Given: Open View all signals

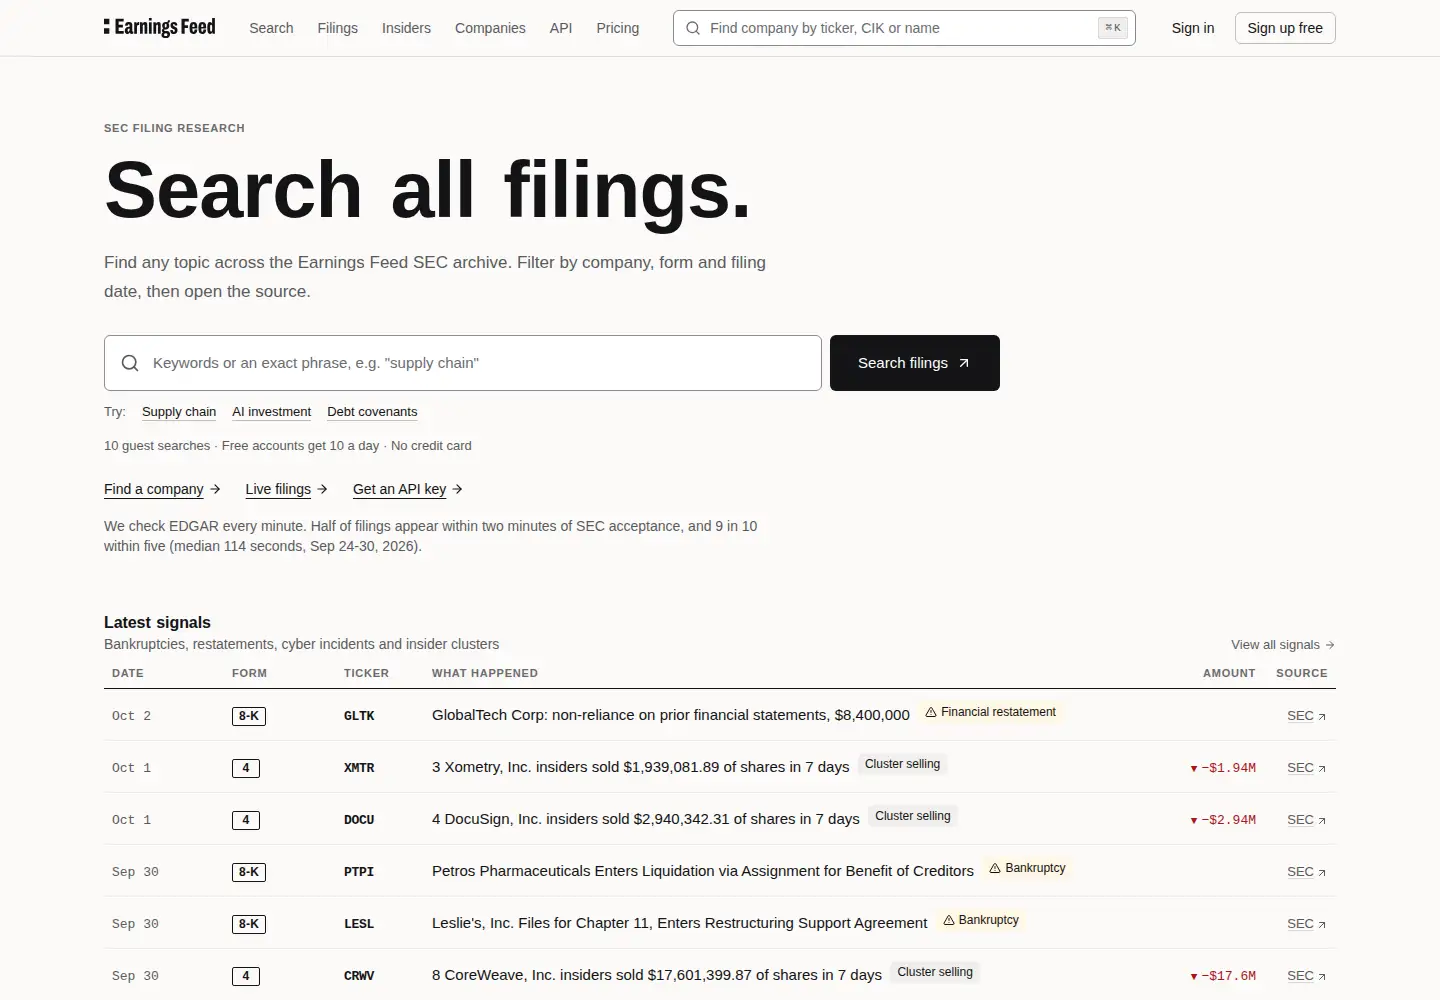Looking at the screenshot, I should pyautogui.click(x=1283, y=645).
